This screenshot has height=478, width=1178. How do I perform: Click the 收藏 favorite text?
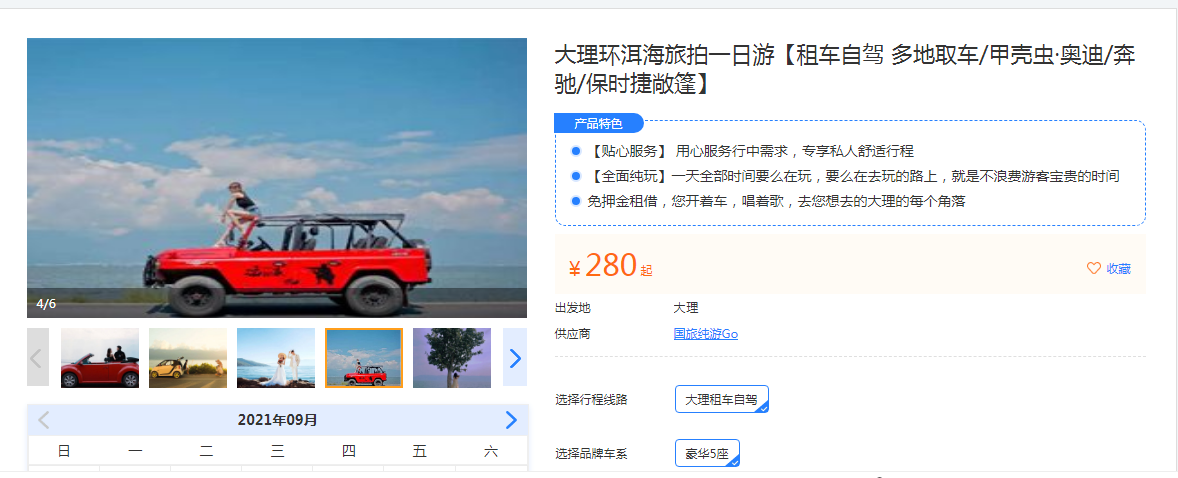pyautogui.click(x=1119, y=268)
